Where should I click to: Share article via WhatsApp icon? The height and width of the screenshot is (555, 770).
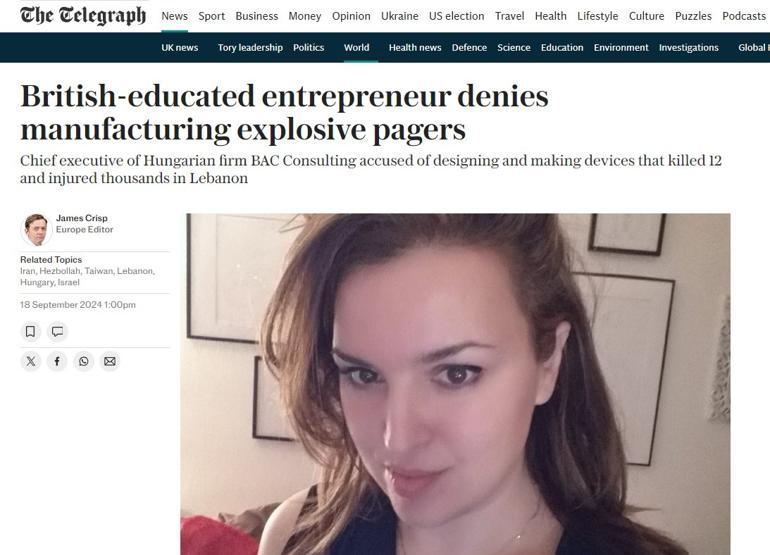(x=83, y=361)
